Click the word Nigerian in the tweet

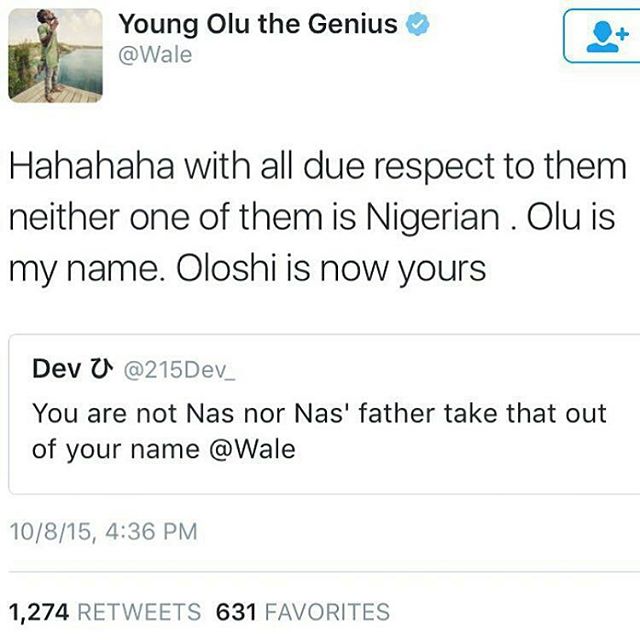[433, 218]
